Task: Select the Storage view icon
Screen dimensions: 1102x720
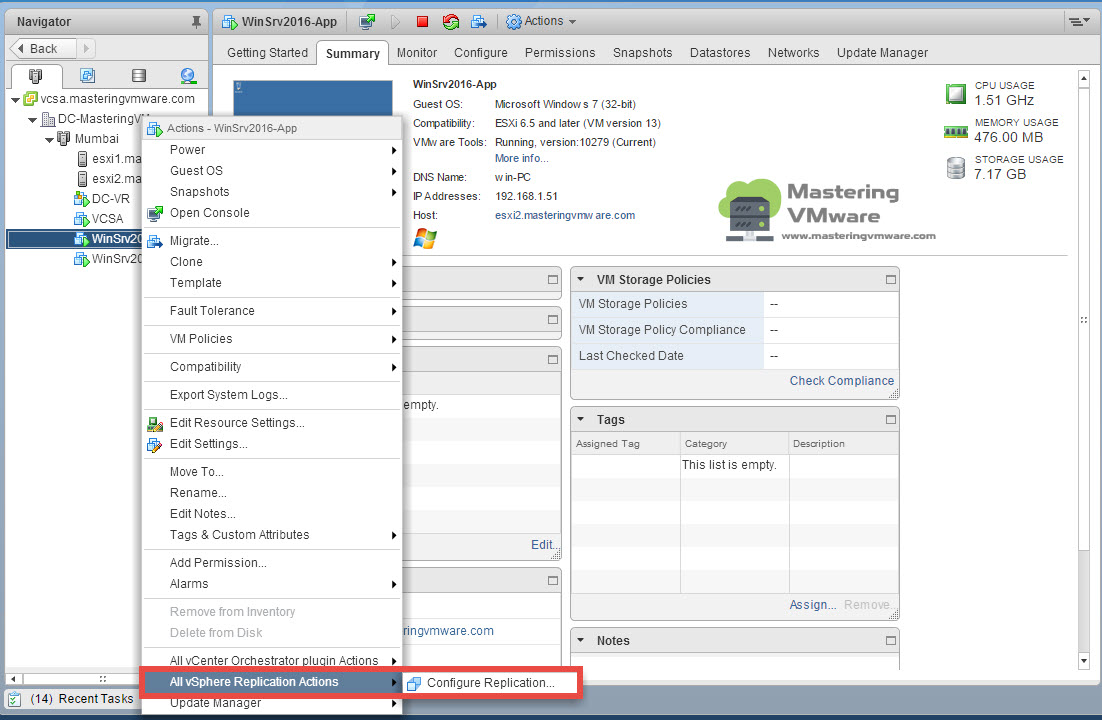Action: point(139,76)
